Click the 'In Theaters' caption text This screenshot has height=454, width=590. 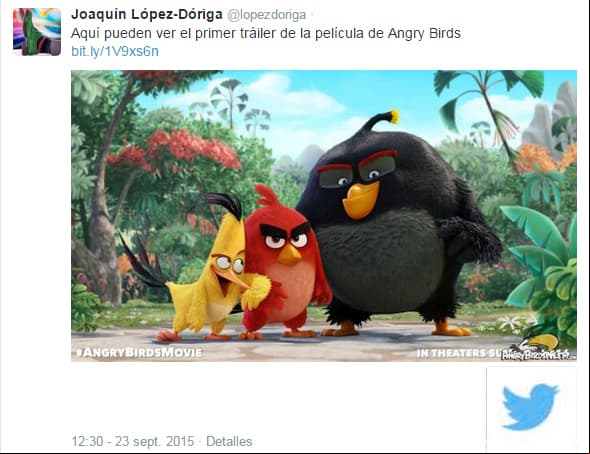[x=459, y=353]
